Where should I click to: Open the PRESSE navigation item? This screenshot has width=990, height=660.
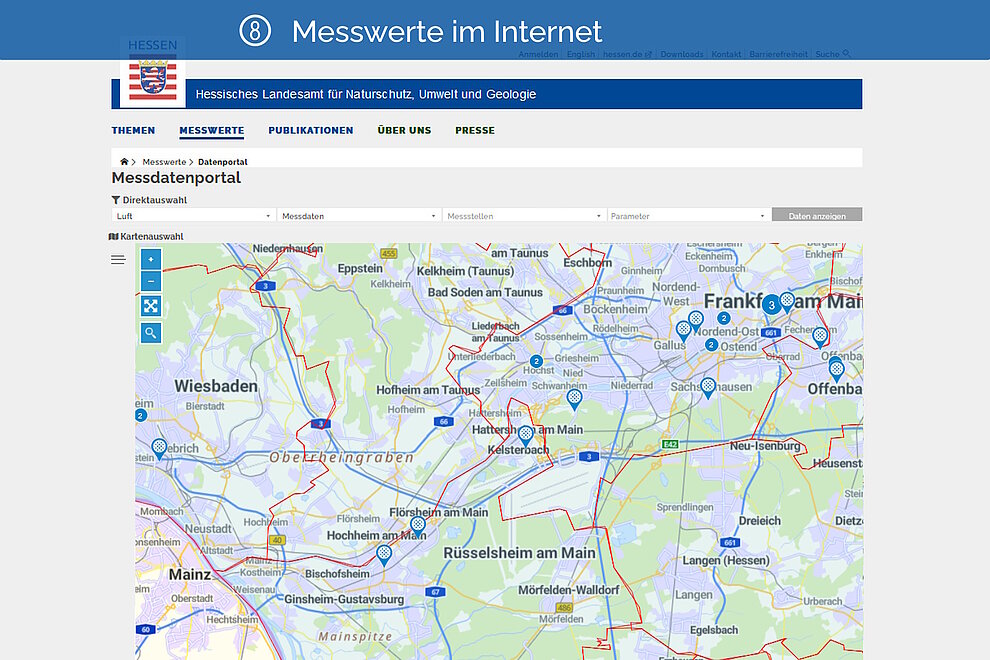(x=475, y=130)
